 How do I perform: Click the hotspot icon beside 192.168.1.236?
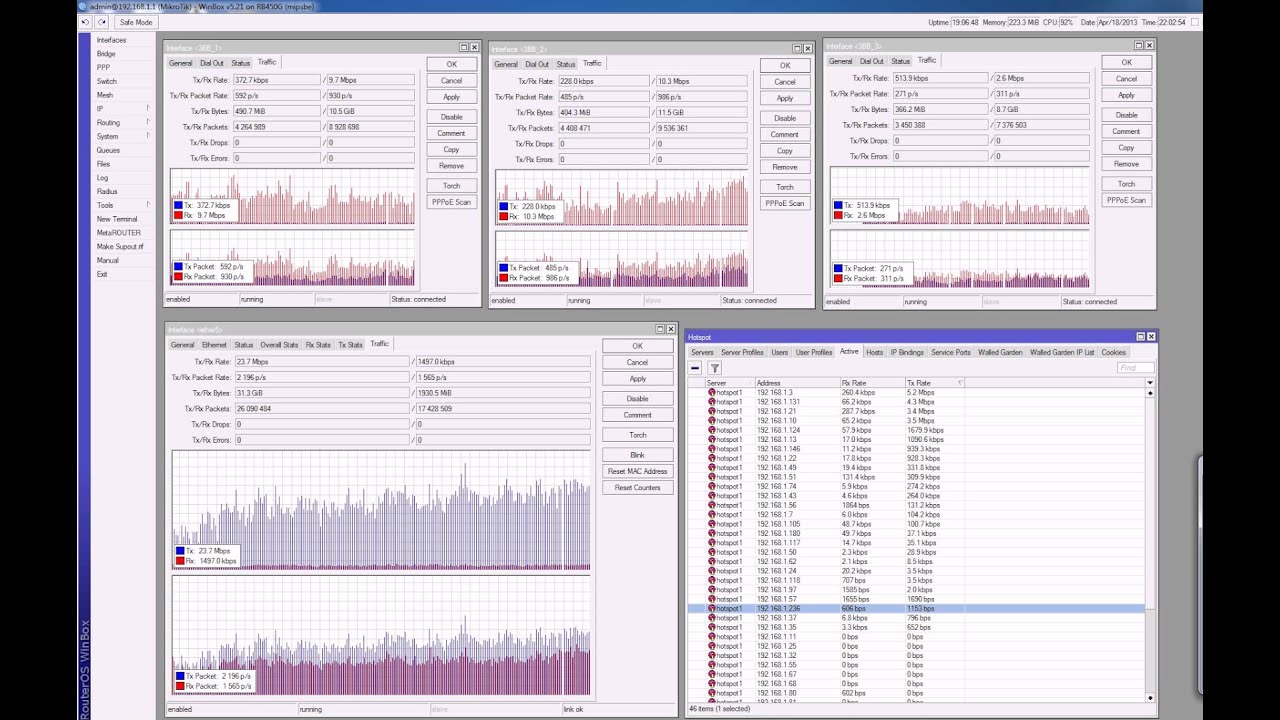(712, 608)
